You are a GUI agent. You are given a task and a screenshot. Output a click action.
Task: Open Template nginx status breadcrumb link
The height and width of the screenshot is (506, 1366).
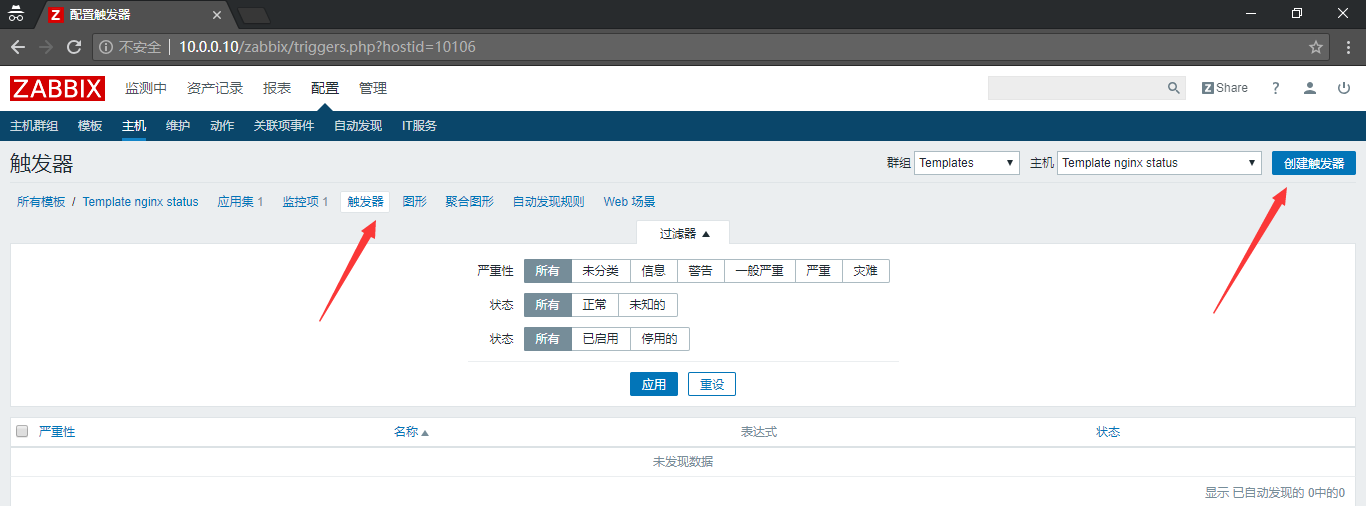[x=141, y=202]
